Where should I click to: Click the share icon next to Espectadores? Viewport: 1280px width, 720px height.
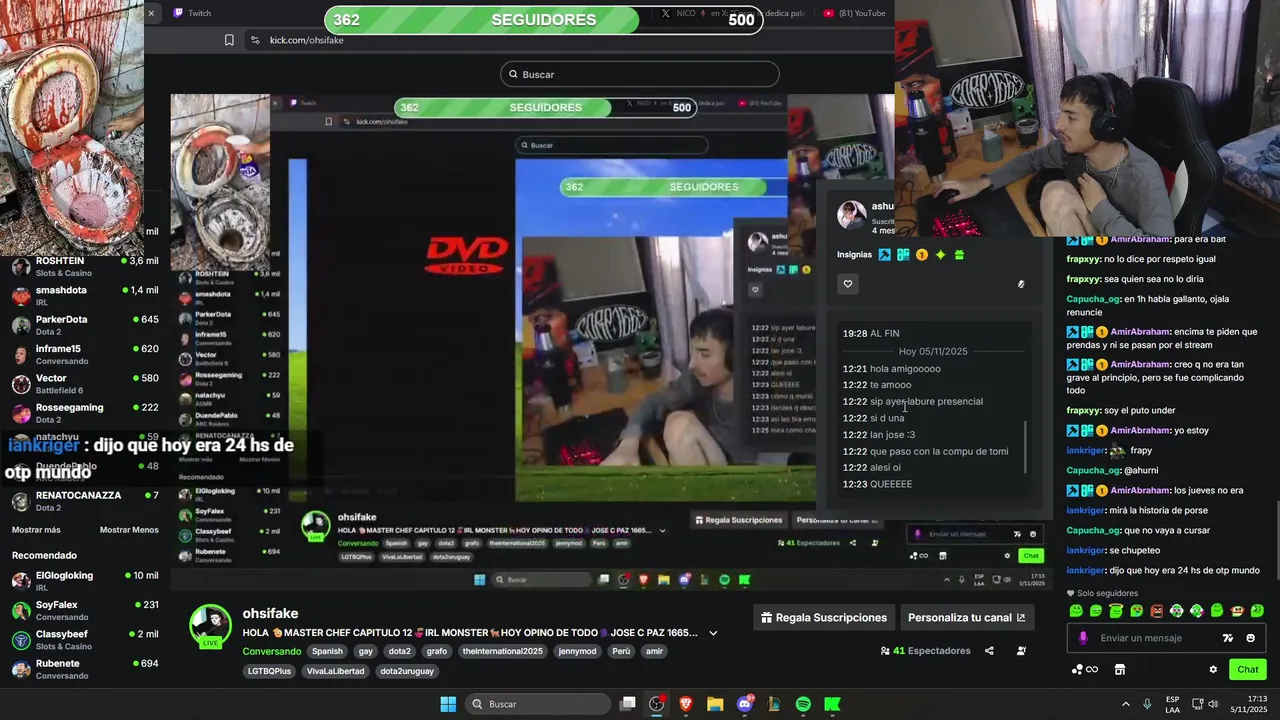(x=989, y=651)
